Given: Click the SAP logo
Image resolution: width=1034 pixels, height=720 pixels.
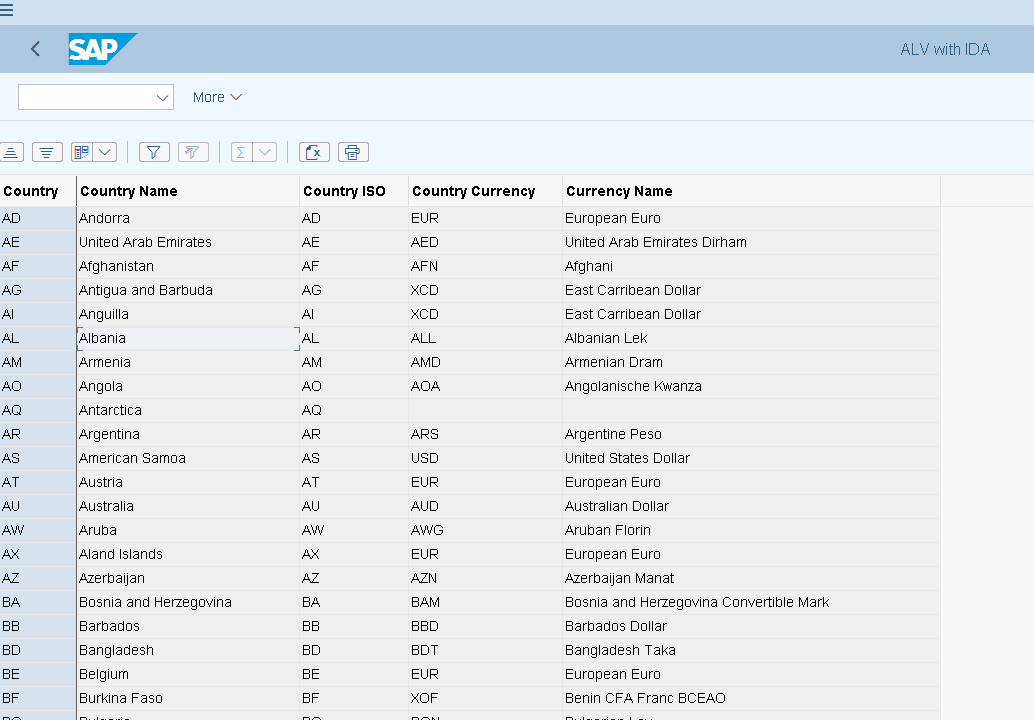Looking at the screenshot, I should click(x=102, y=49).
